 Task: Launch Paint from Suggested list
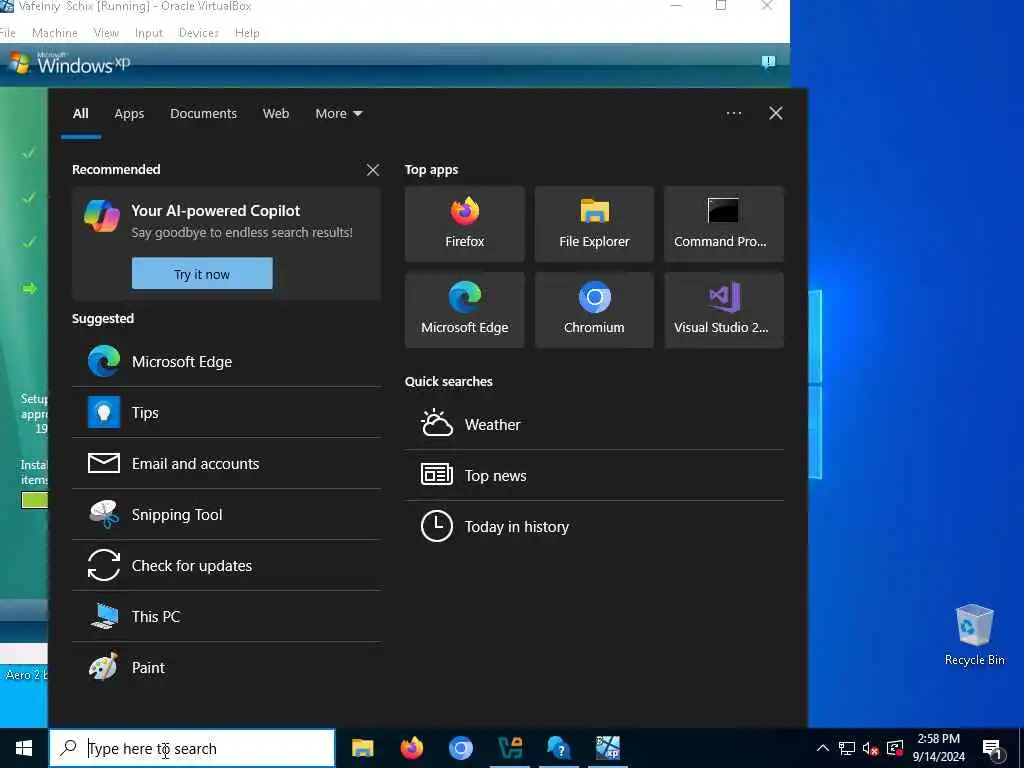click(x=226, y=667)
